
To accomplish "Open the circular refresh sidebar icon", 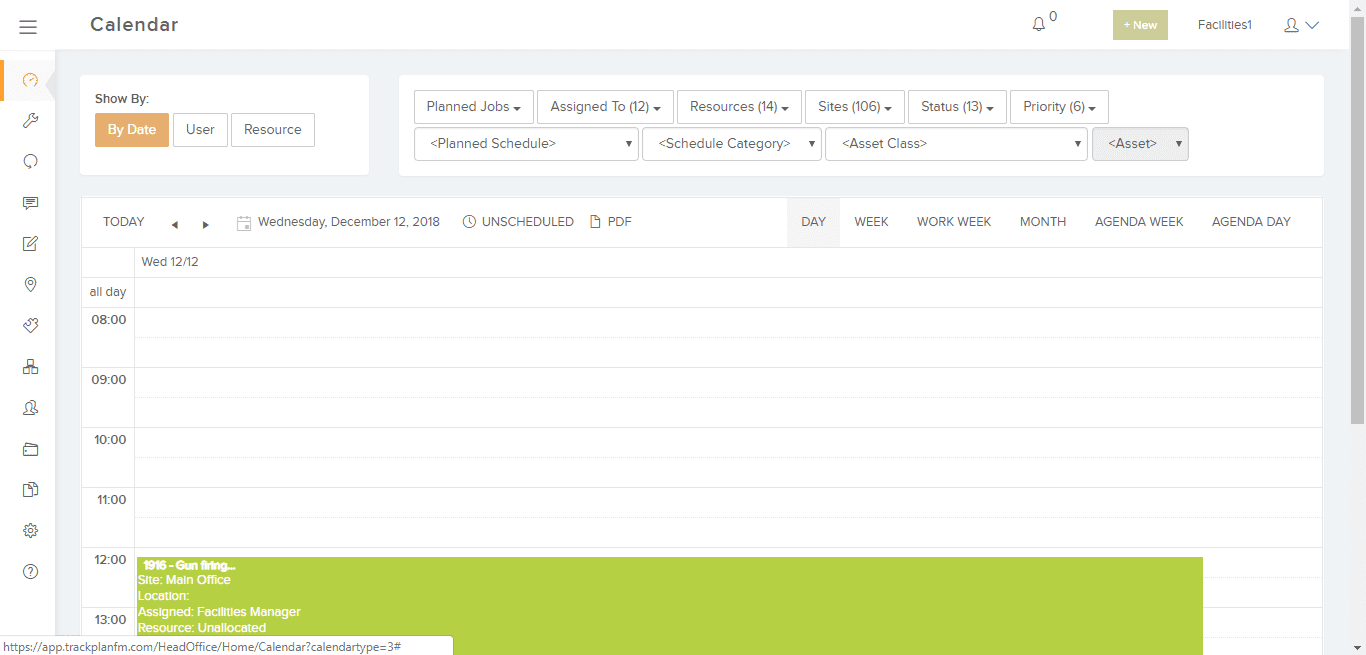I will pyautogui.click(x=30, y=161).
